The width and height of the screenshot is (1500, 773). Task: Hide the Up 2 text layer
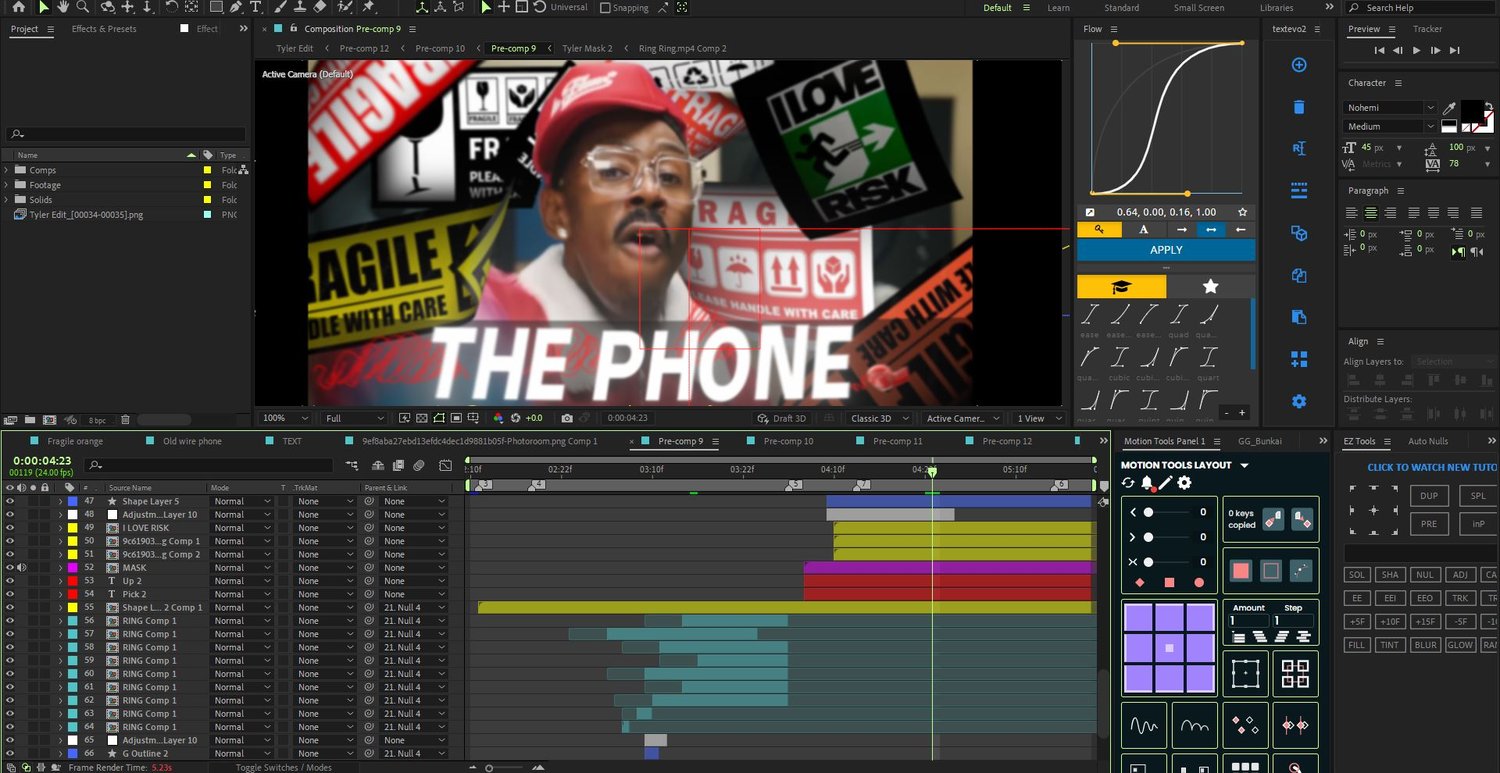10,581
